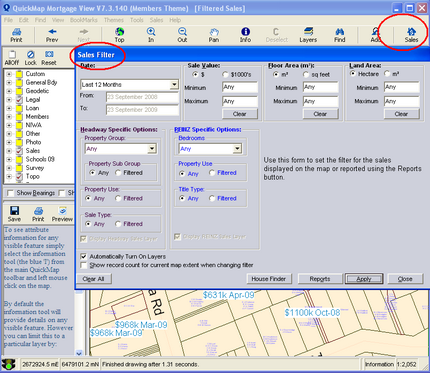
Task: Open the Sales toolbar icon
Action: [411, 35]
